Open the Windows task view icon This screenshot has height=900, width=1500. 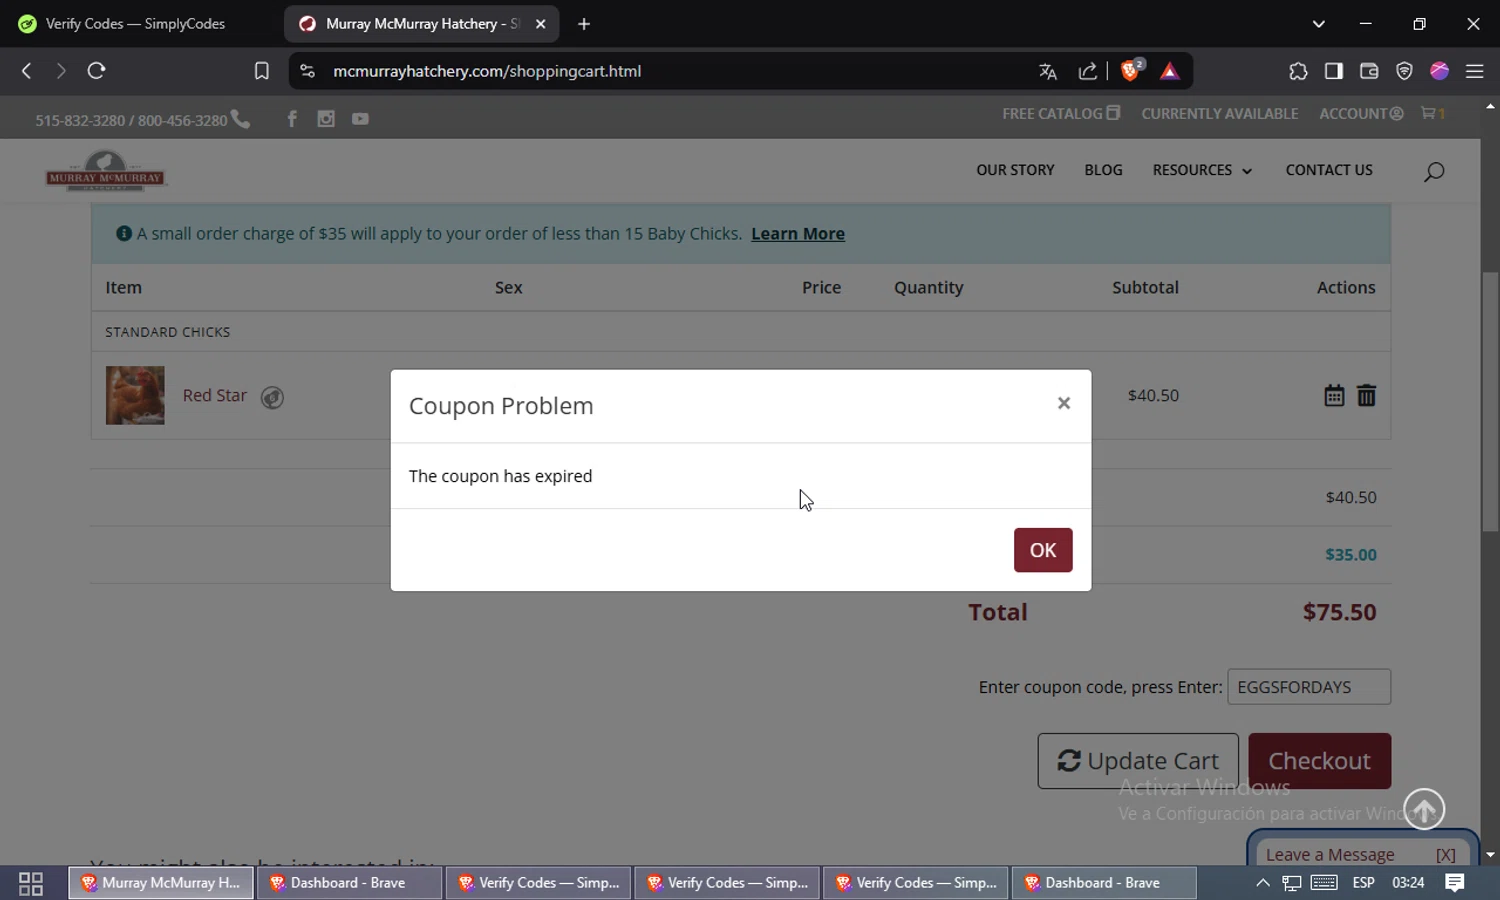click(x=31, y=883)
